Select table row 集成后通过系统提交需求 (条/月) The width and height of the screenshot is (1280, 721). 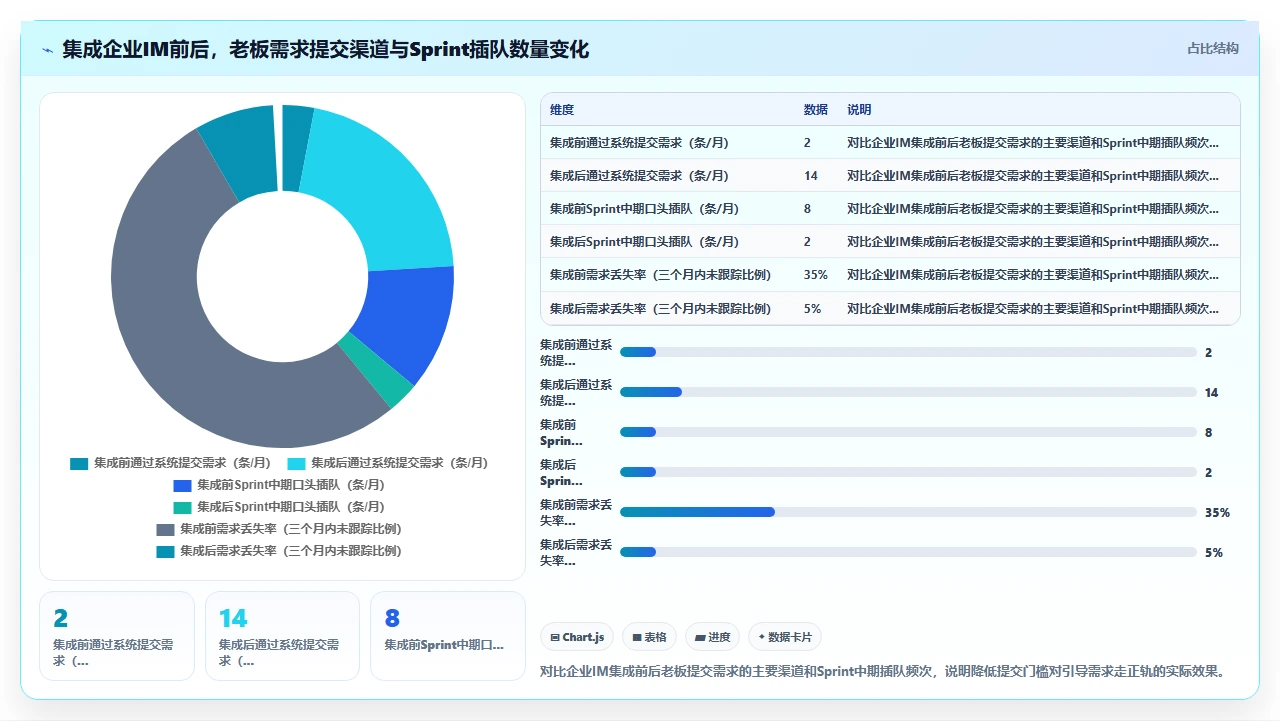890,176
